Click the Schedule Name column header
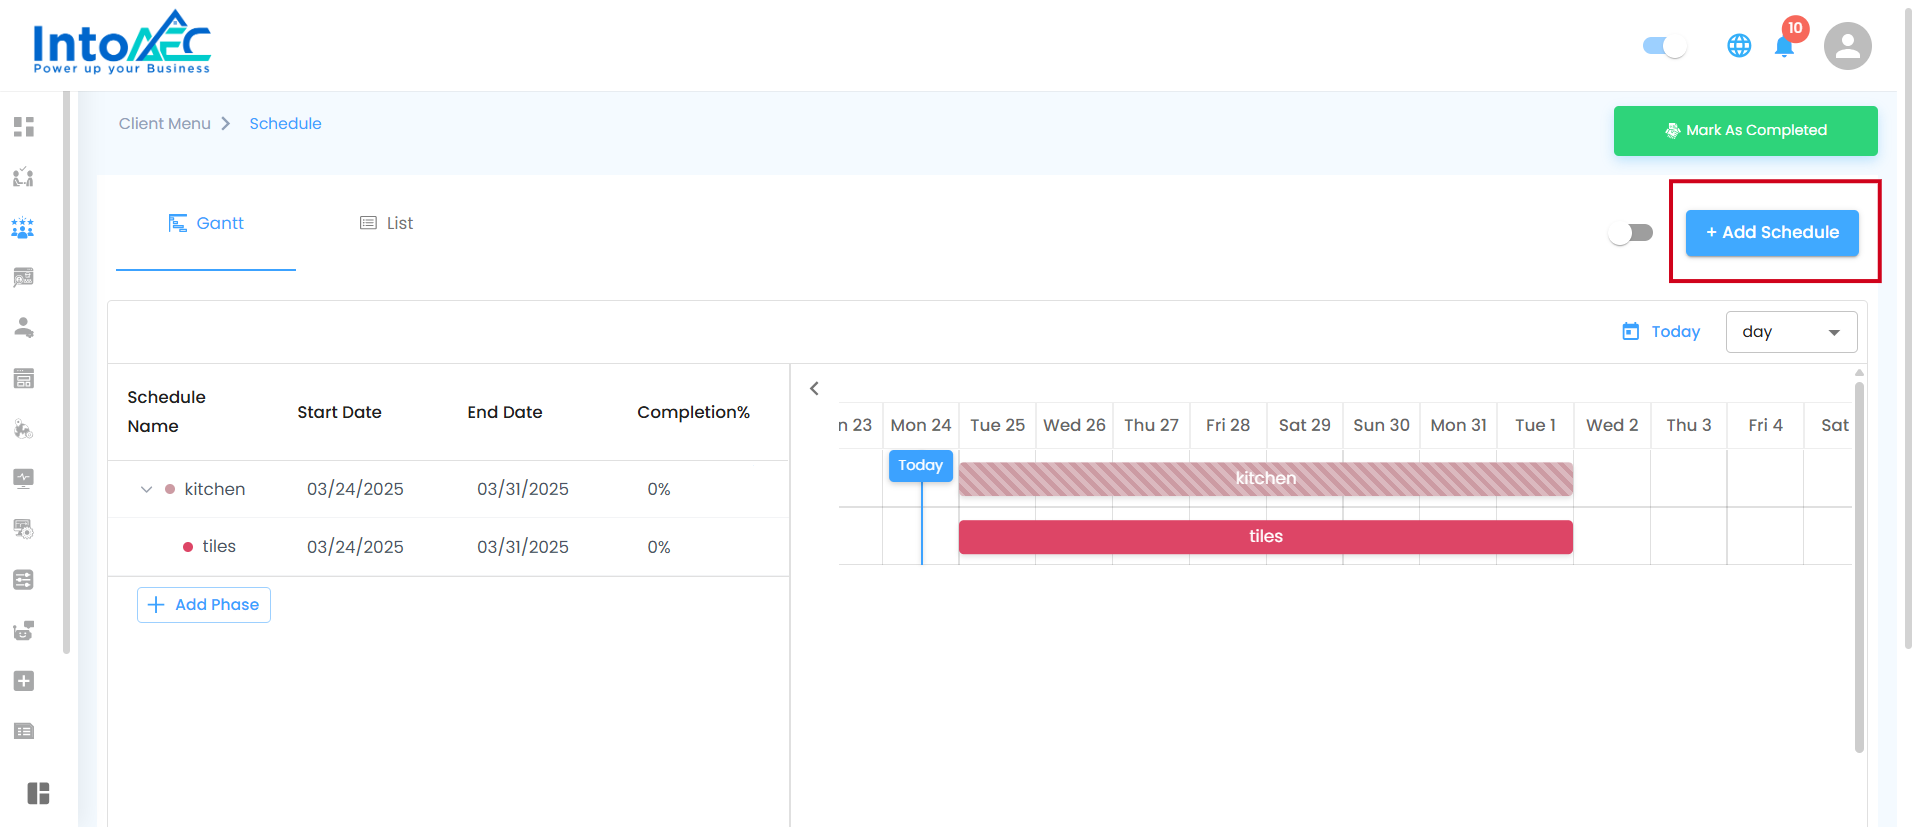Screen dimensions: 1920x827 [166, 412]
